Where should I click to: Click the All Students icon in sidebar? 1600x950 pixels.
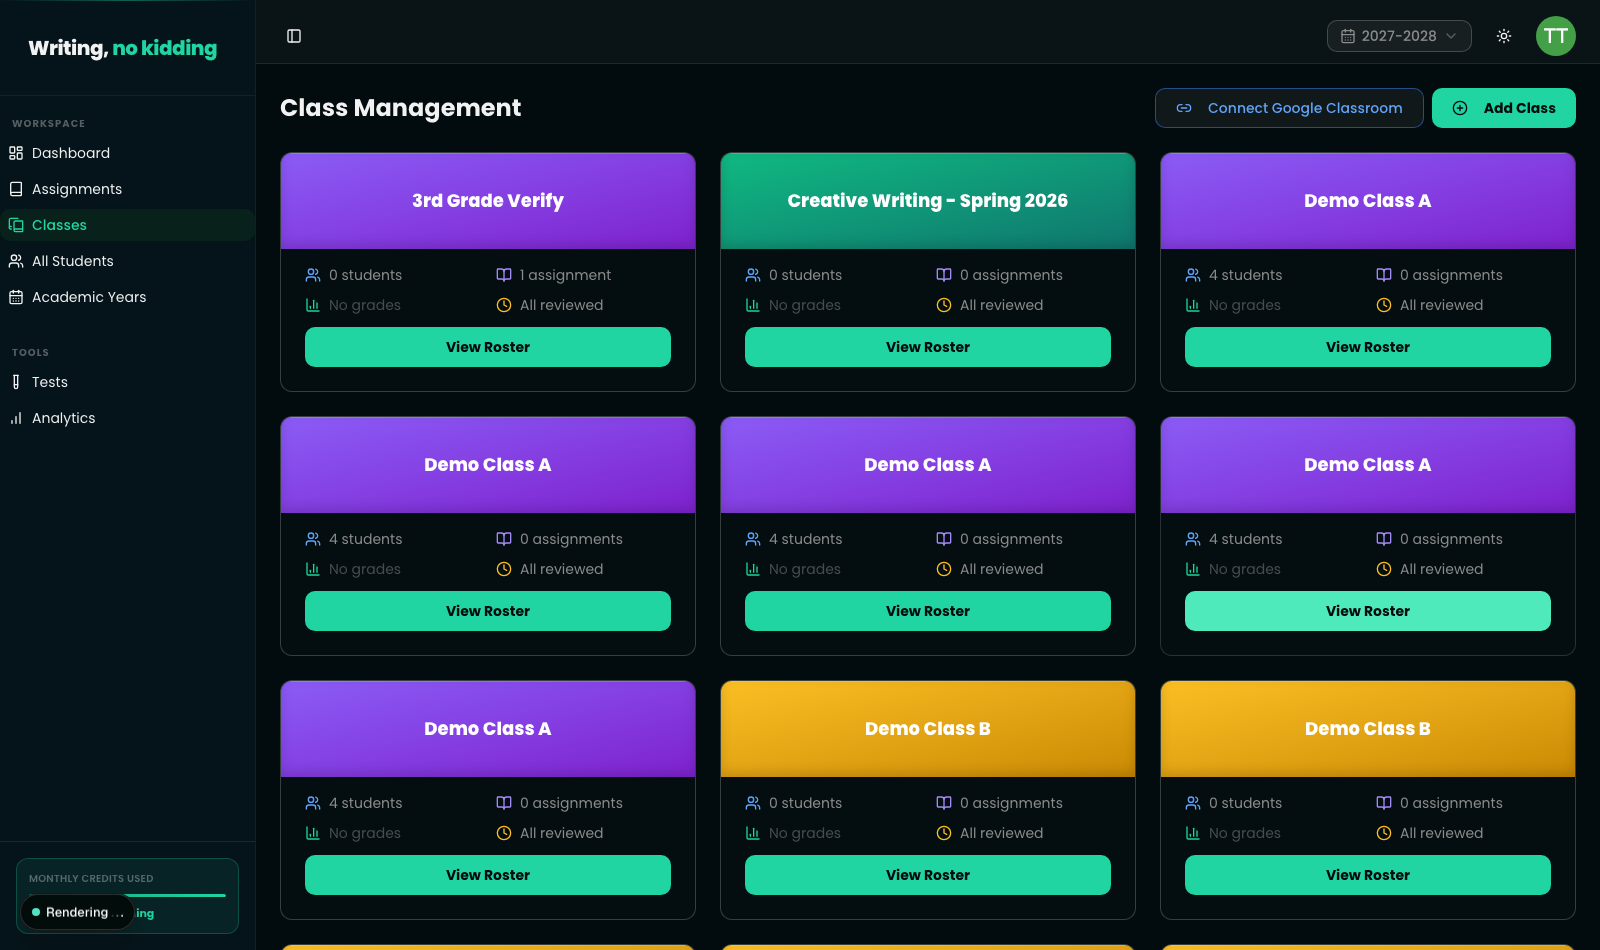(16, 261)
